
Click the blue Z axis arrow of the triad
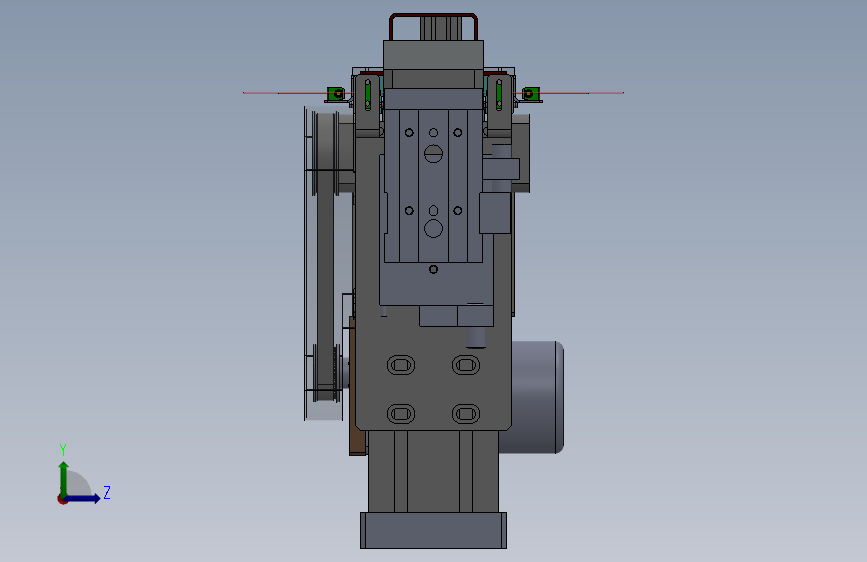click(83, 498)
